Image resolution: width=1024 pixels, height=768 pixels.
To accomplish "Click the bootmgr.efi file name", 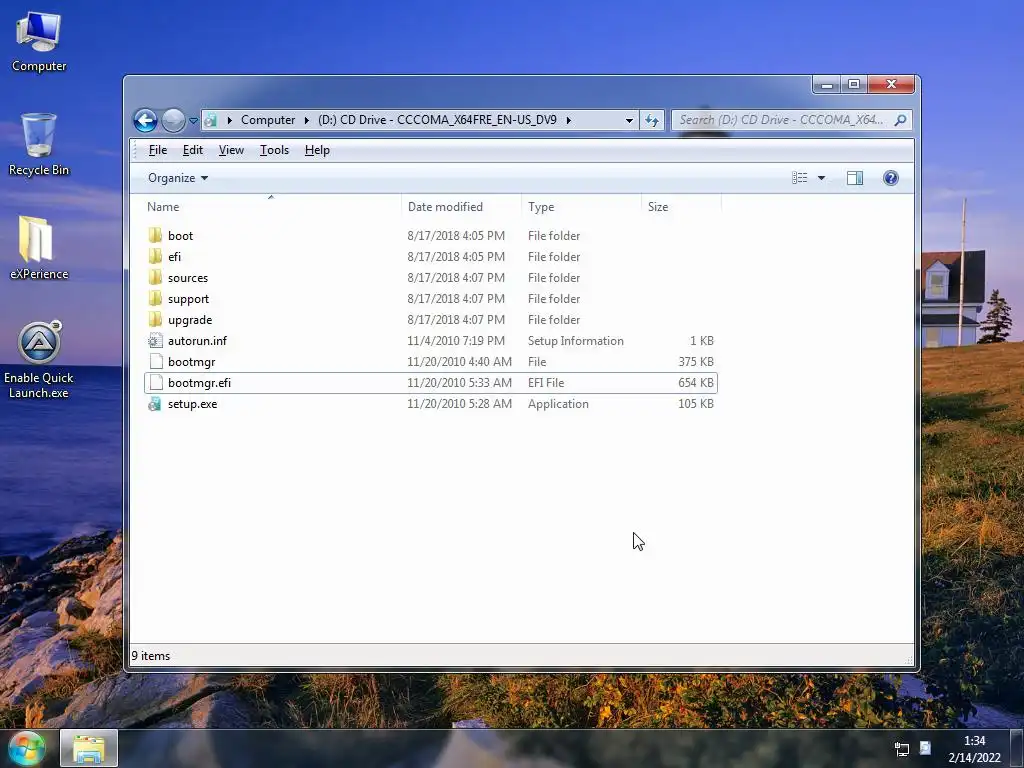I will point(199,383).
